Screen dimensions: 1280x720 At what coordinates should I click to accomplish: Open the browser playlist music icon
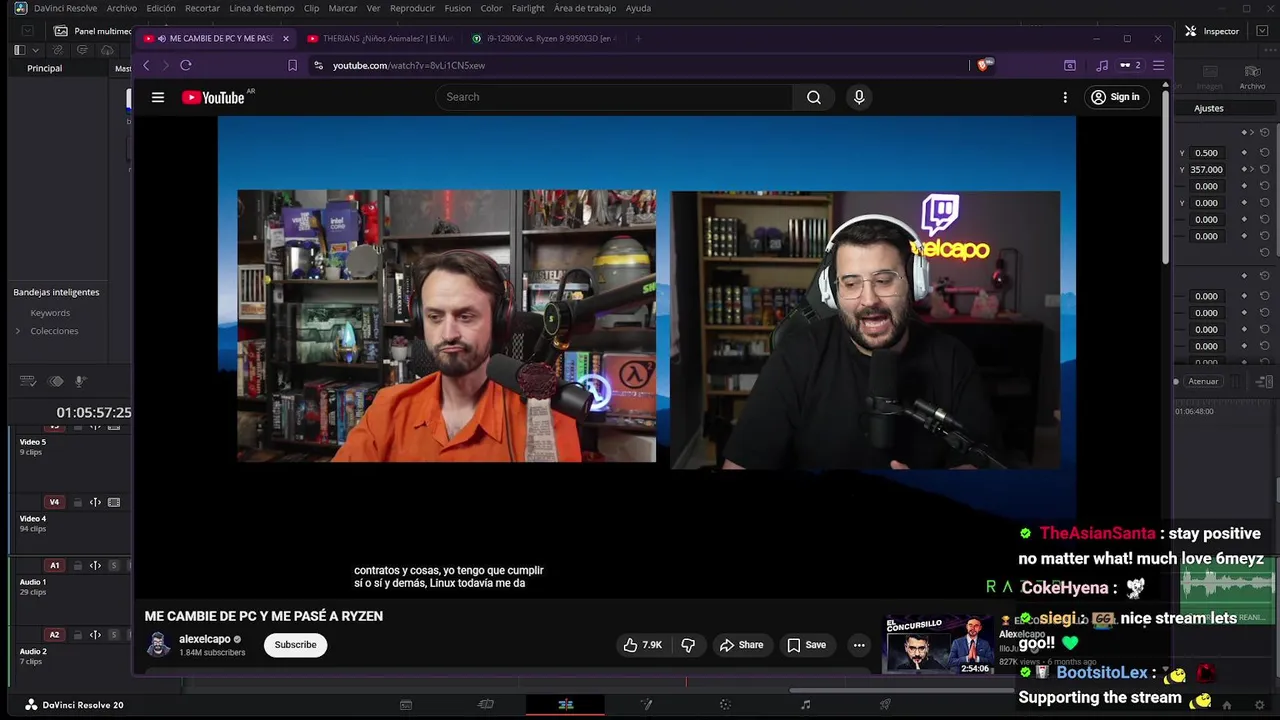[1101, 65]
